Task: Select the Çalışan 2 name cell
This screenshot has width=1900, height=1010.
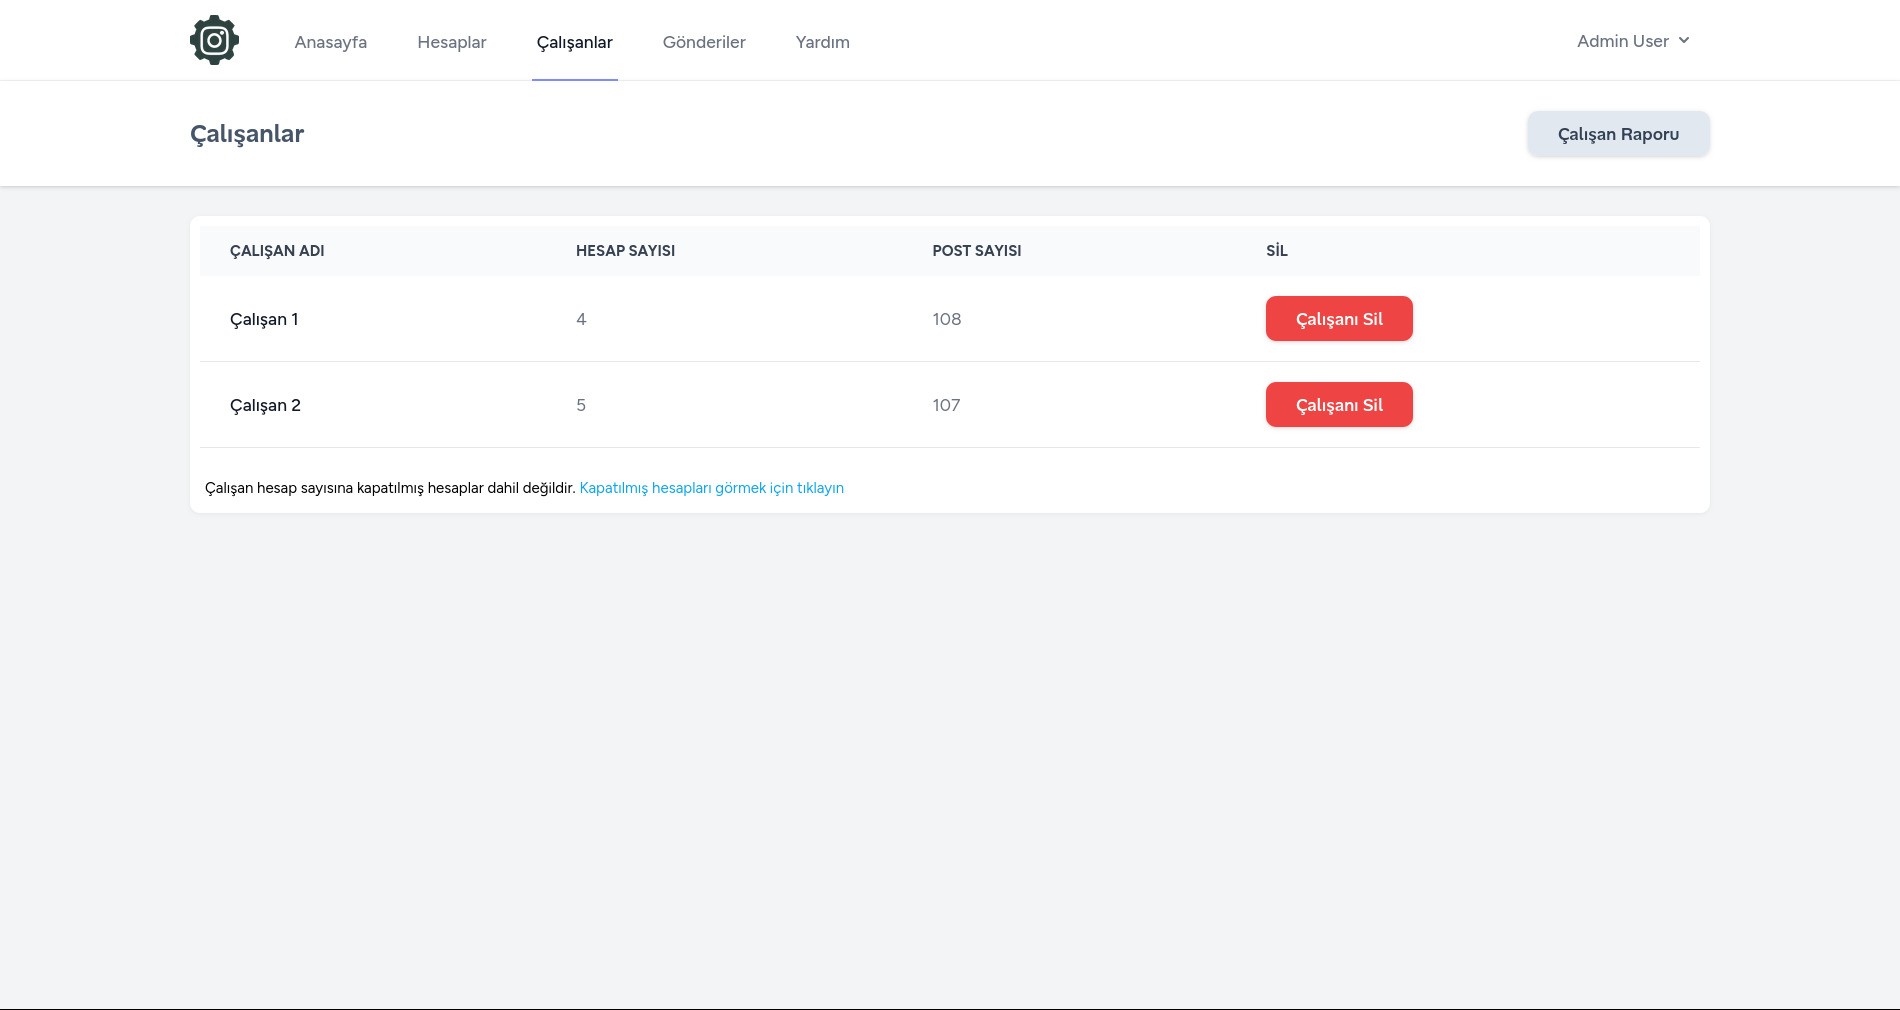Action: click(x=265, y=406)
